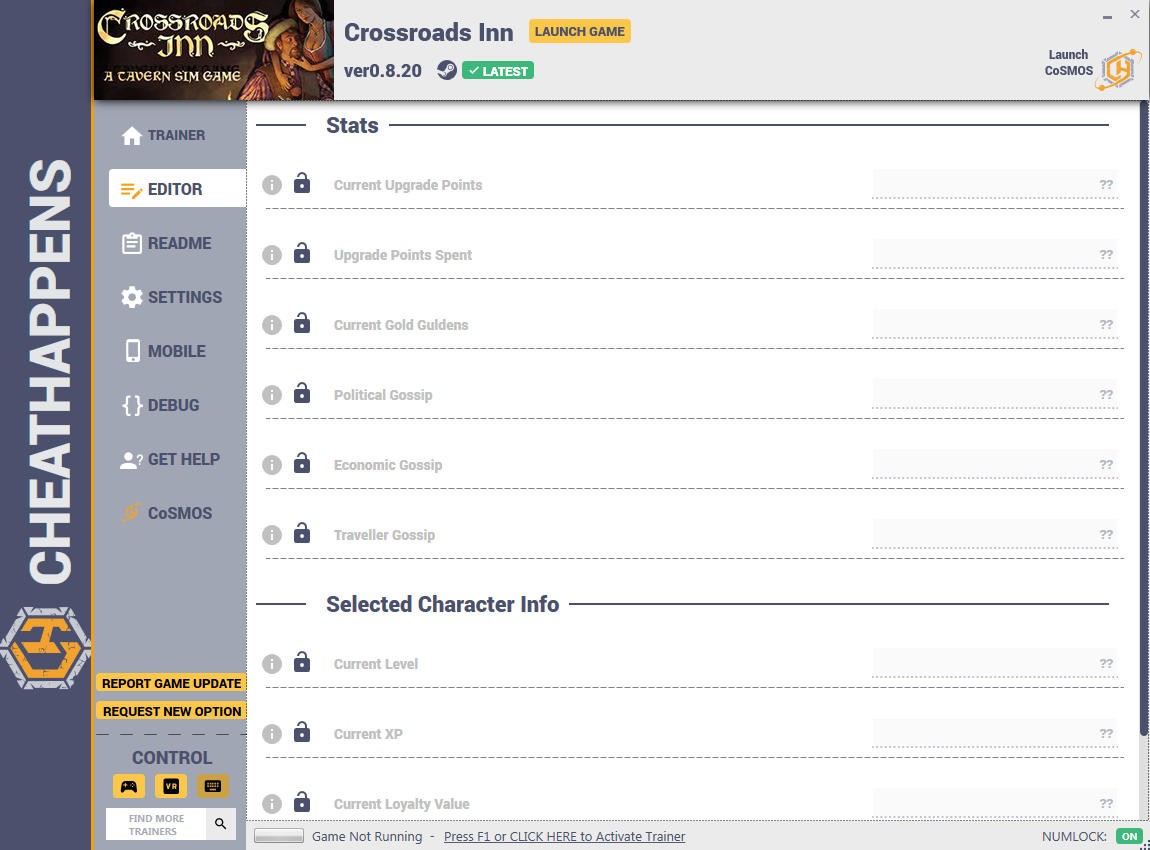1150x850 pixels.
Task: Click Request New Option button
Action: click(x=172, y=711)
